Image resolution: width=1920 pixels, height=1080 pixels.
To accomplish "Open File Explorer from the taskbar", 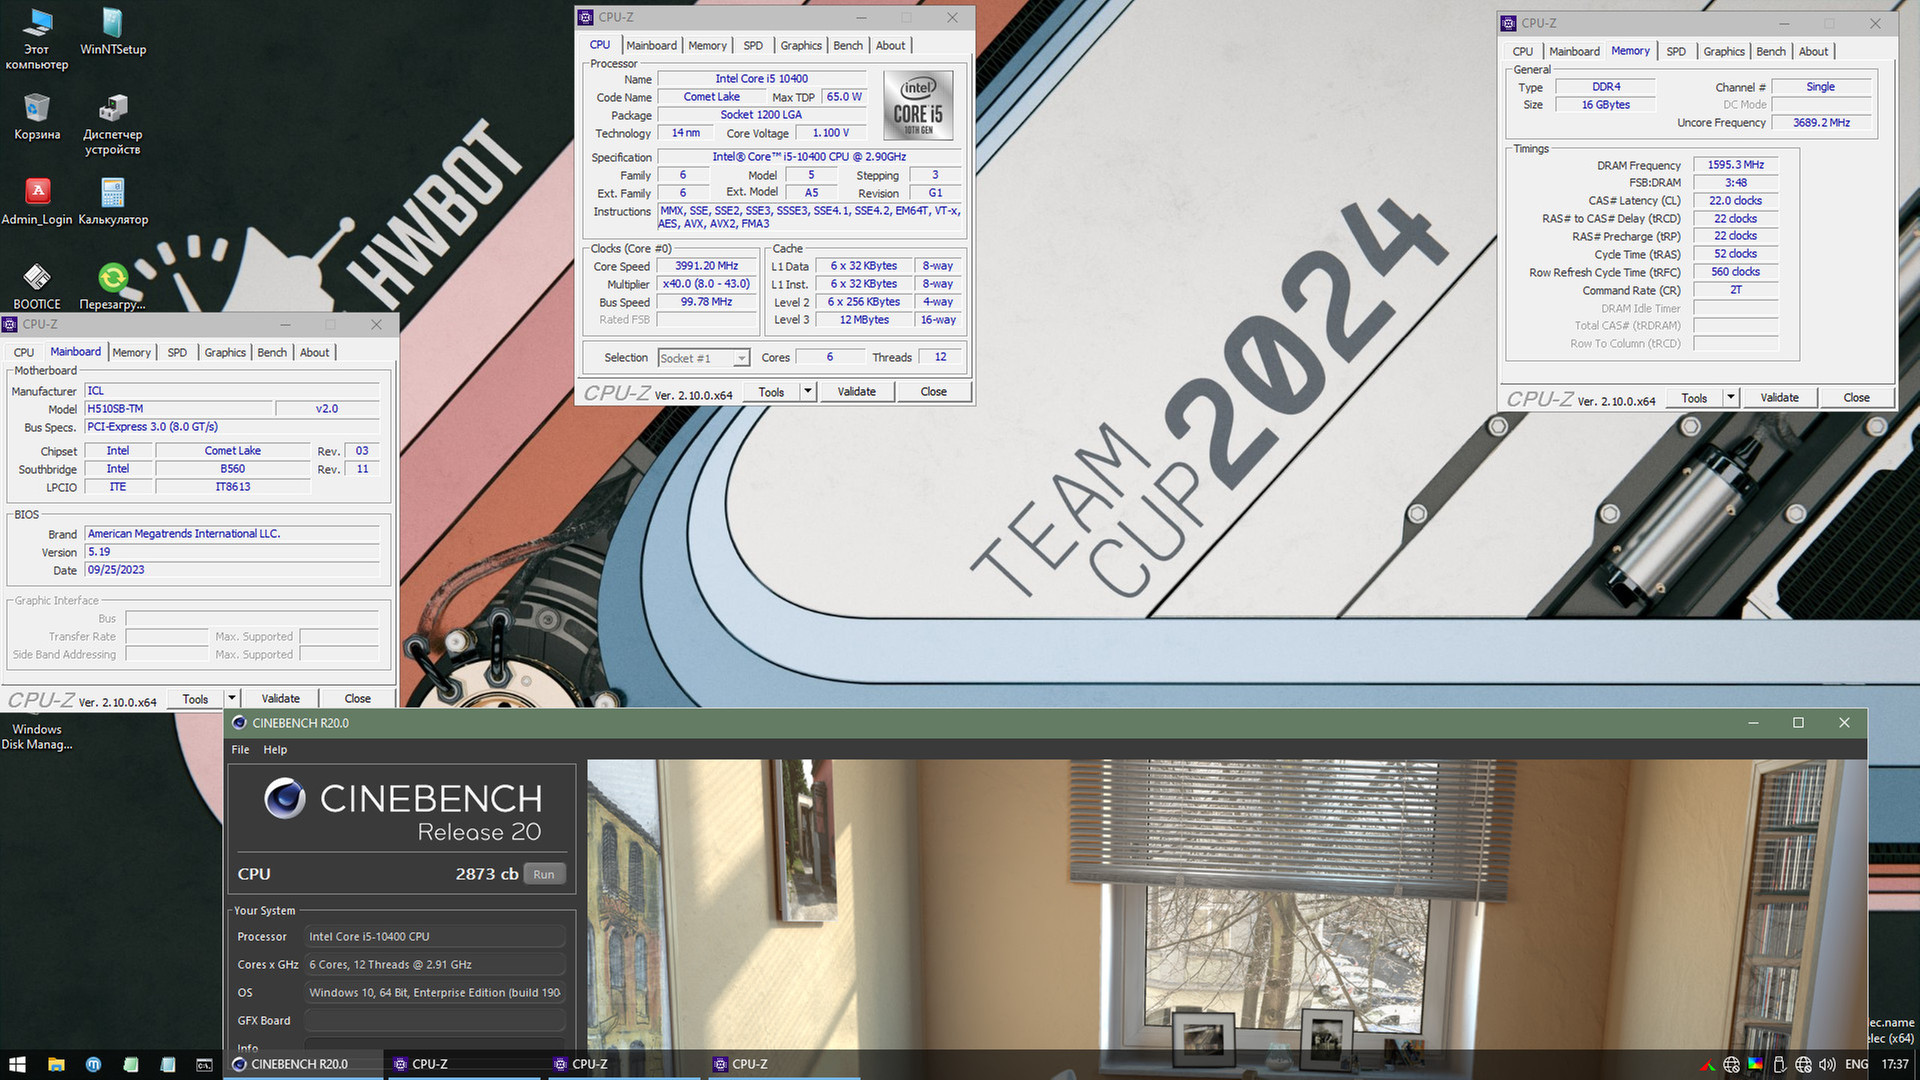I will [x=56, y=1064].
